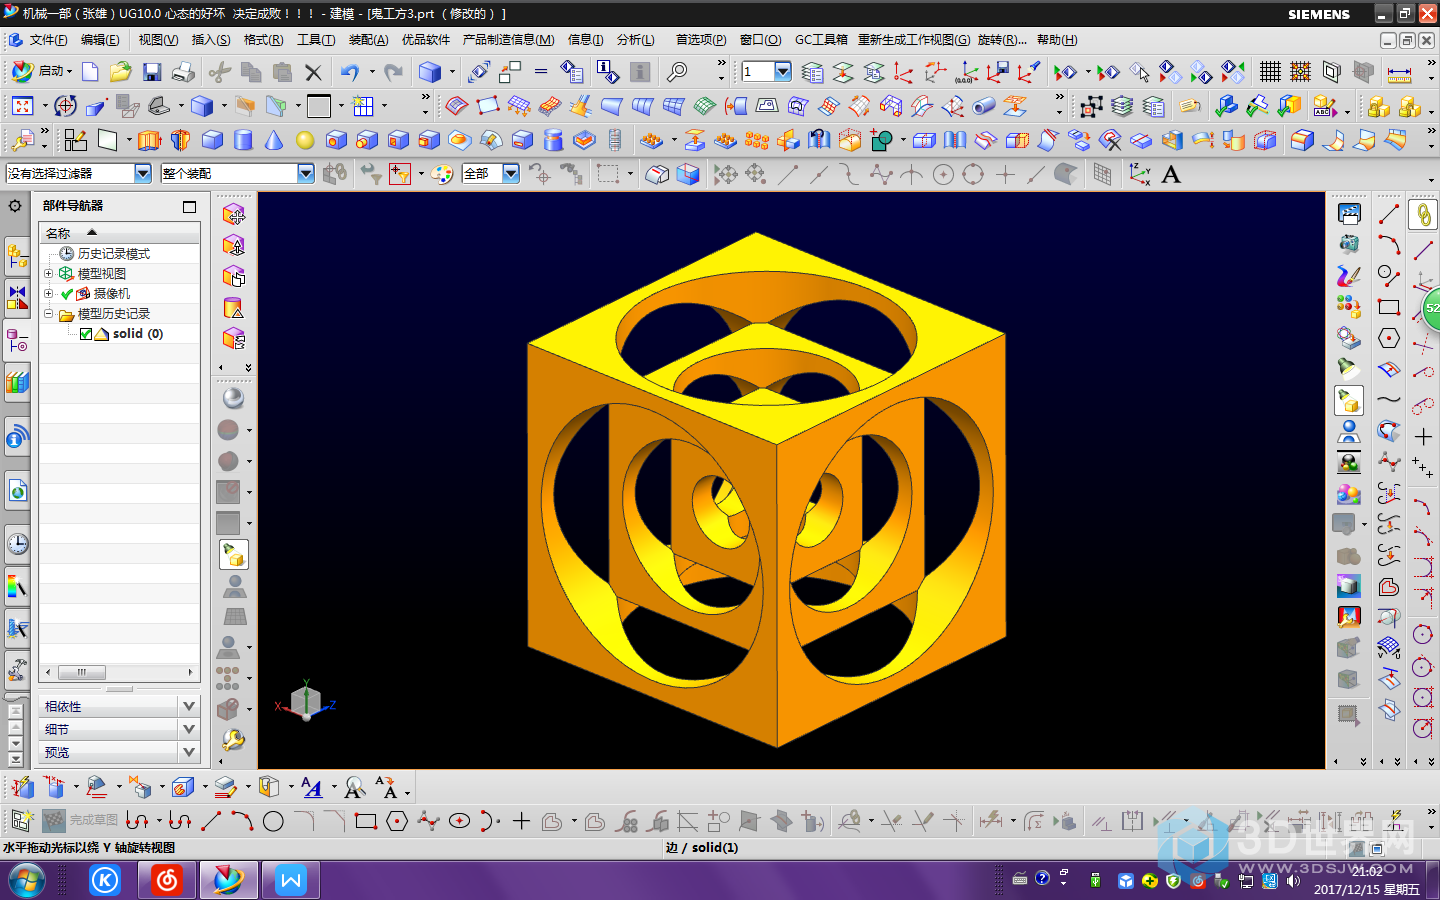1440x900 pixels.
Task: Collapse the 模型历史记录 tree node
Action: tap(48, 313)
